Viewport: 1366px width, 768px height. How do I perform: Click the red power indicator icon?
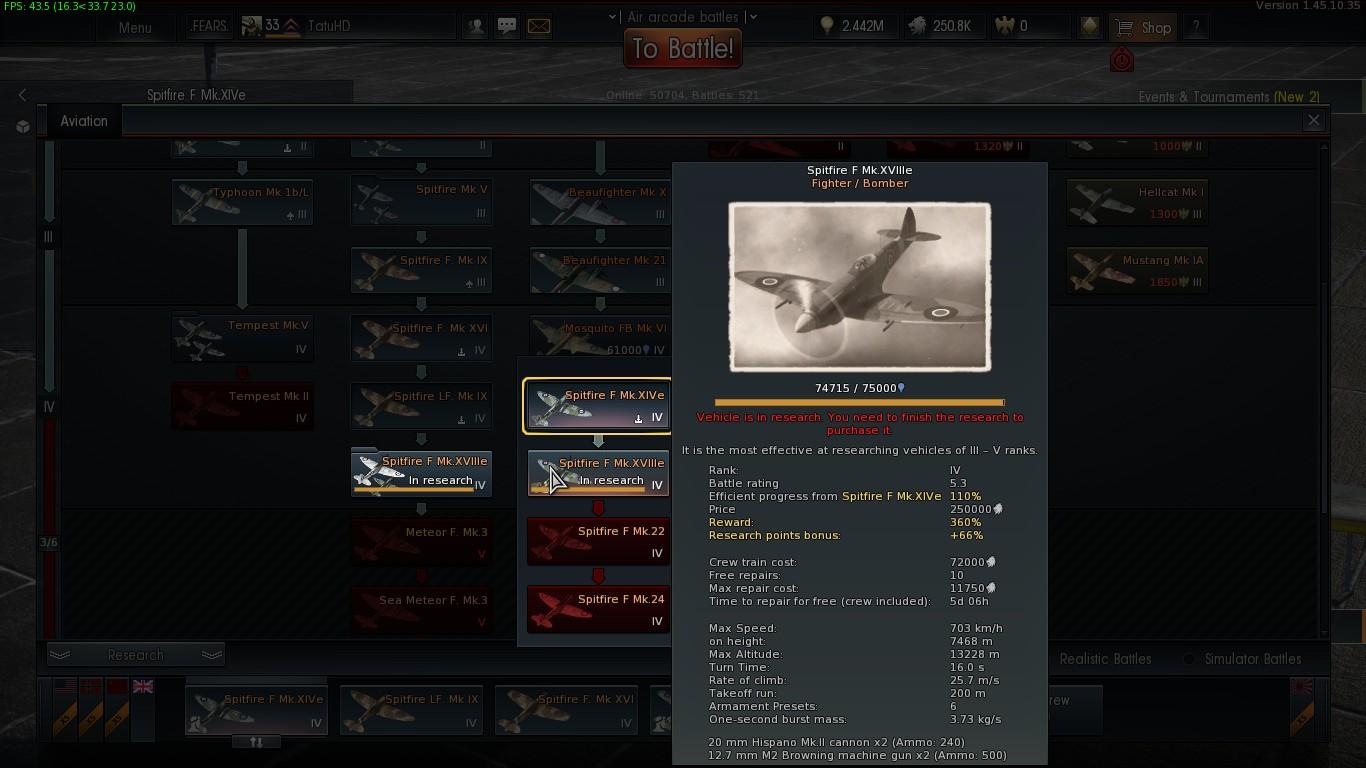pos(1121,60)
